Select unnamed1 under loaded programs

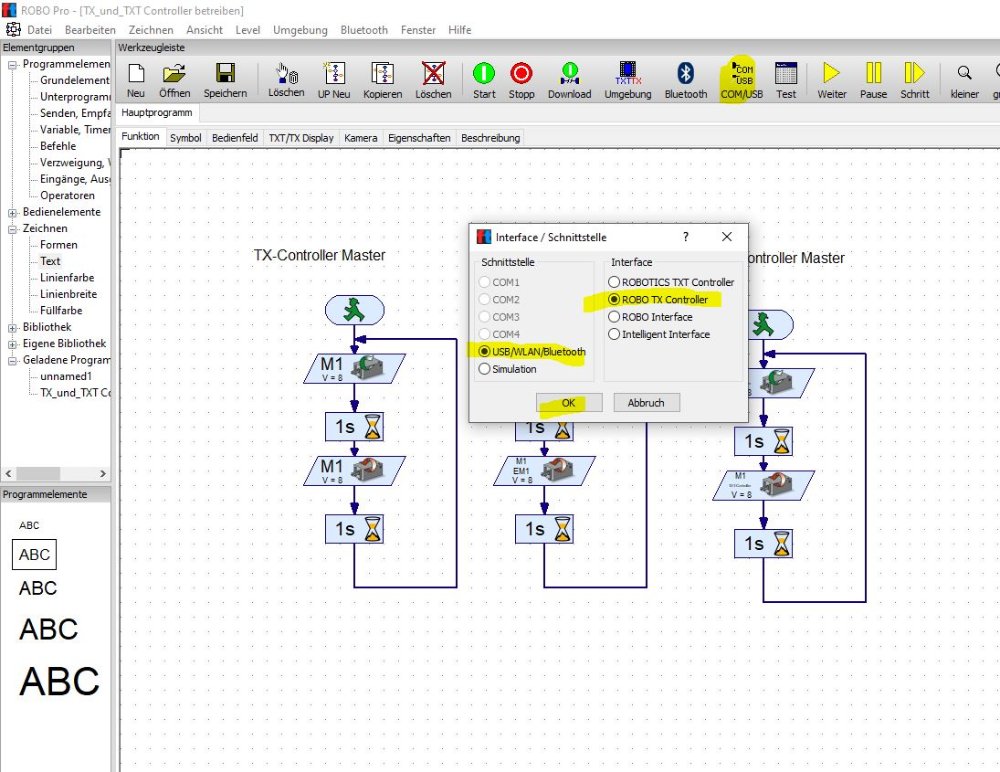66,376
